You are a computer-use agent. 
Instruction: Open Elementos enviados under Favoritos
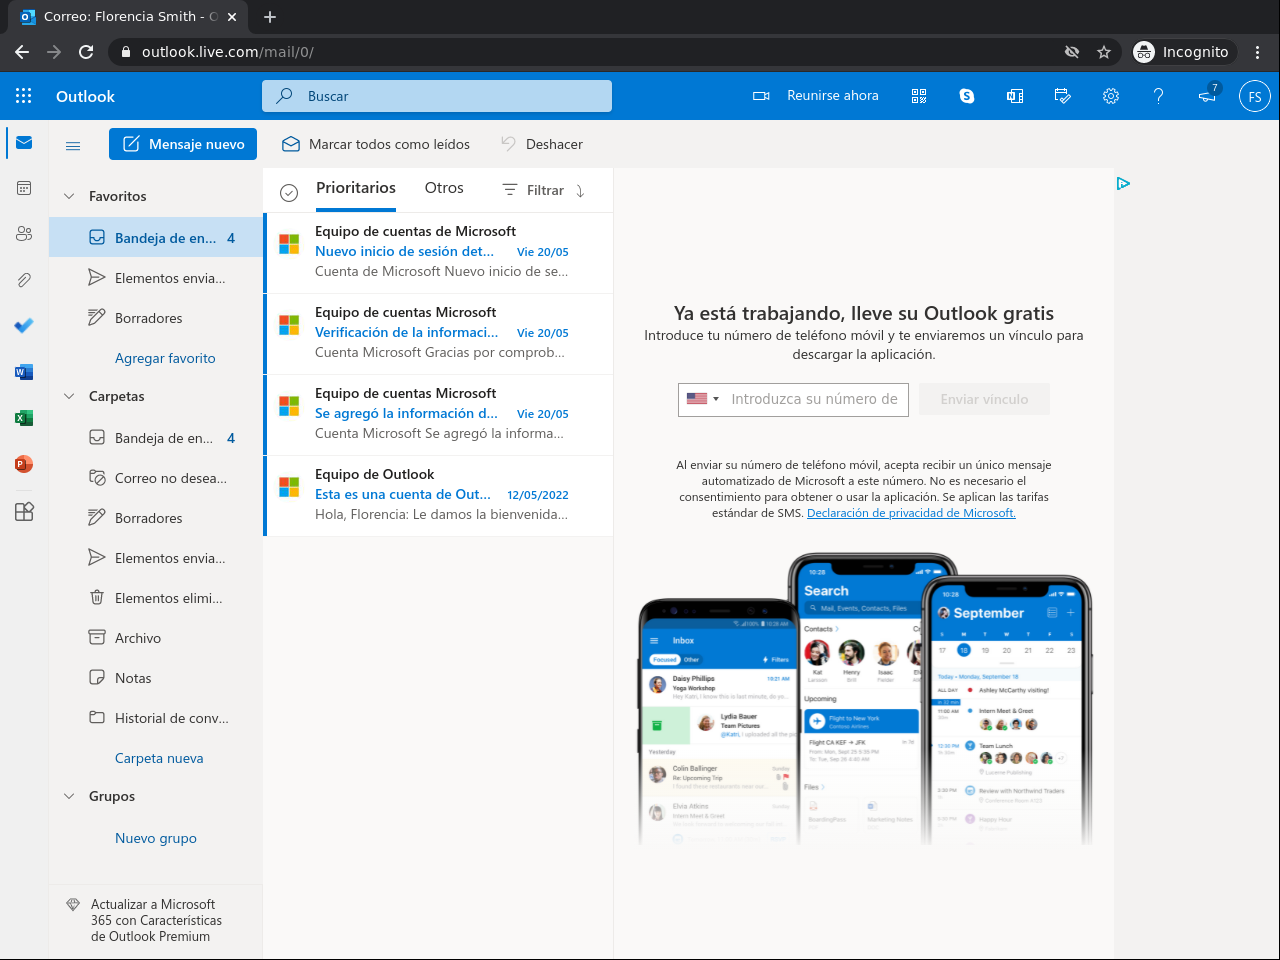(x=156, y=278)
